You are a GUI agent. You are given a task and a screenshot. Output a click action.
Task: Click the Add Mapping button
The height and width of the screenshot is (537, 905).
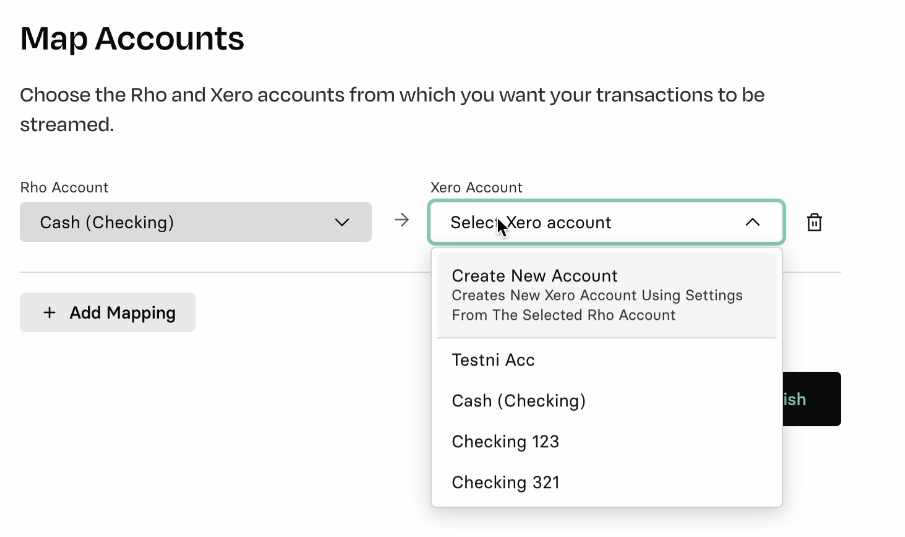pos(107,312)
